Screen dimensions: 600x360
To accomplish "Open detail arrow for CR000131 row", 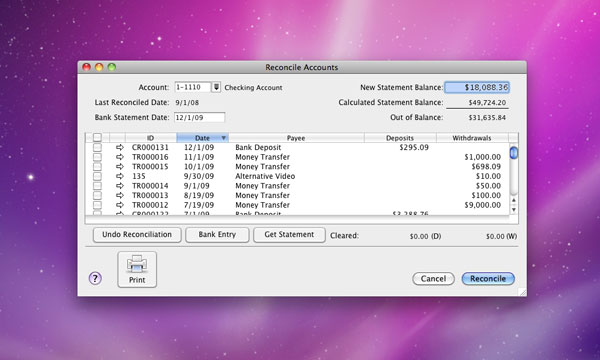I will click(x=120, y=147).
